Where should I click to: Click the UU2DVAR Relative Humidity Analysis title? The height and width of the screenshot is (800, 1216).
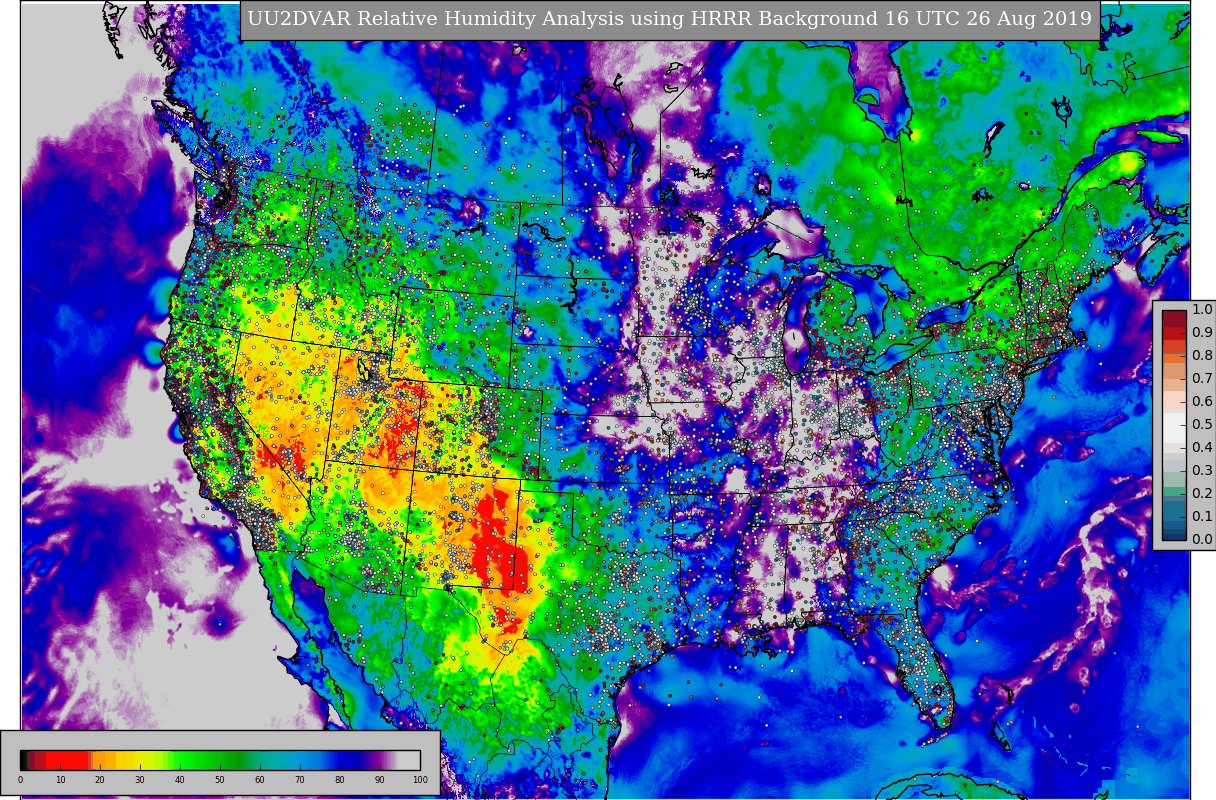670,19
